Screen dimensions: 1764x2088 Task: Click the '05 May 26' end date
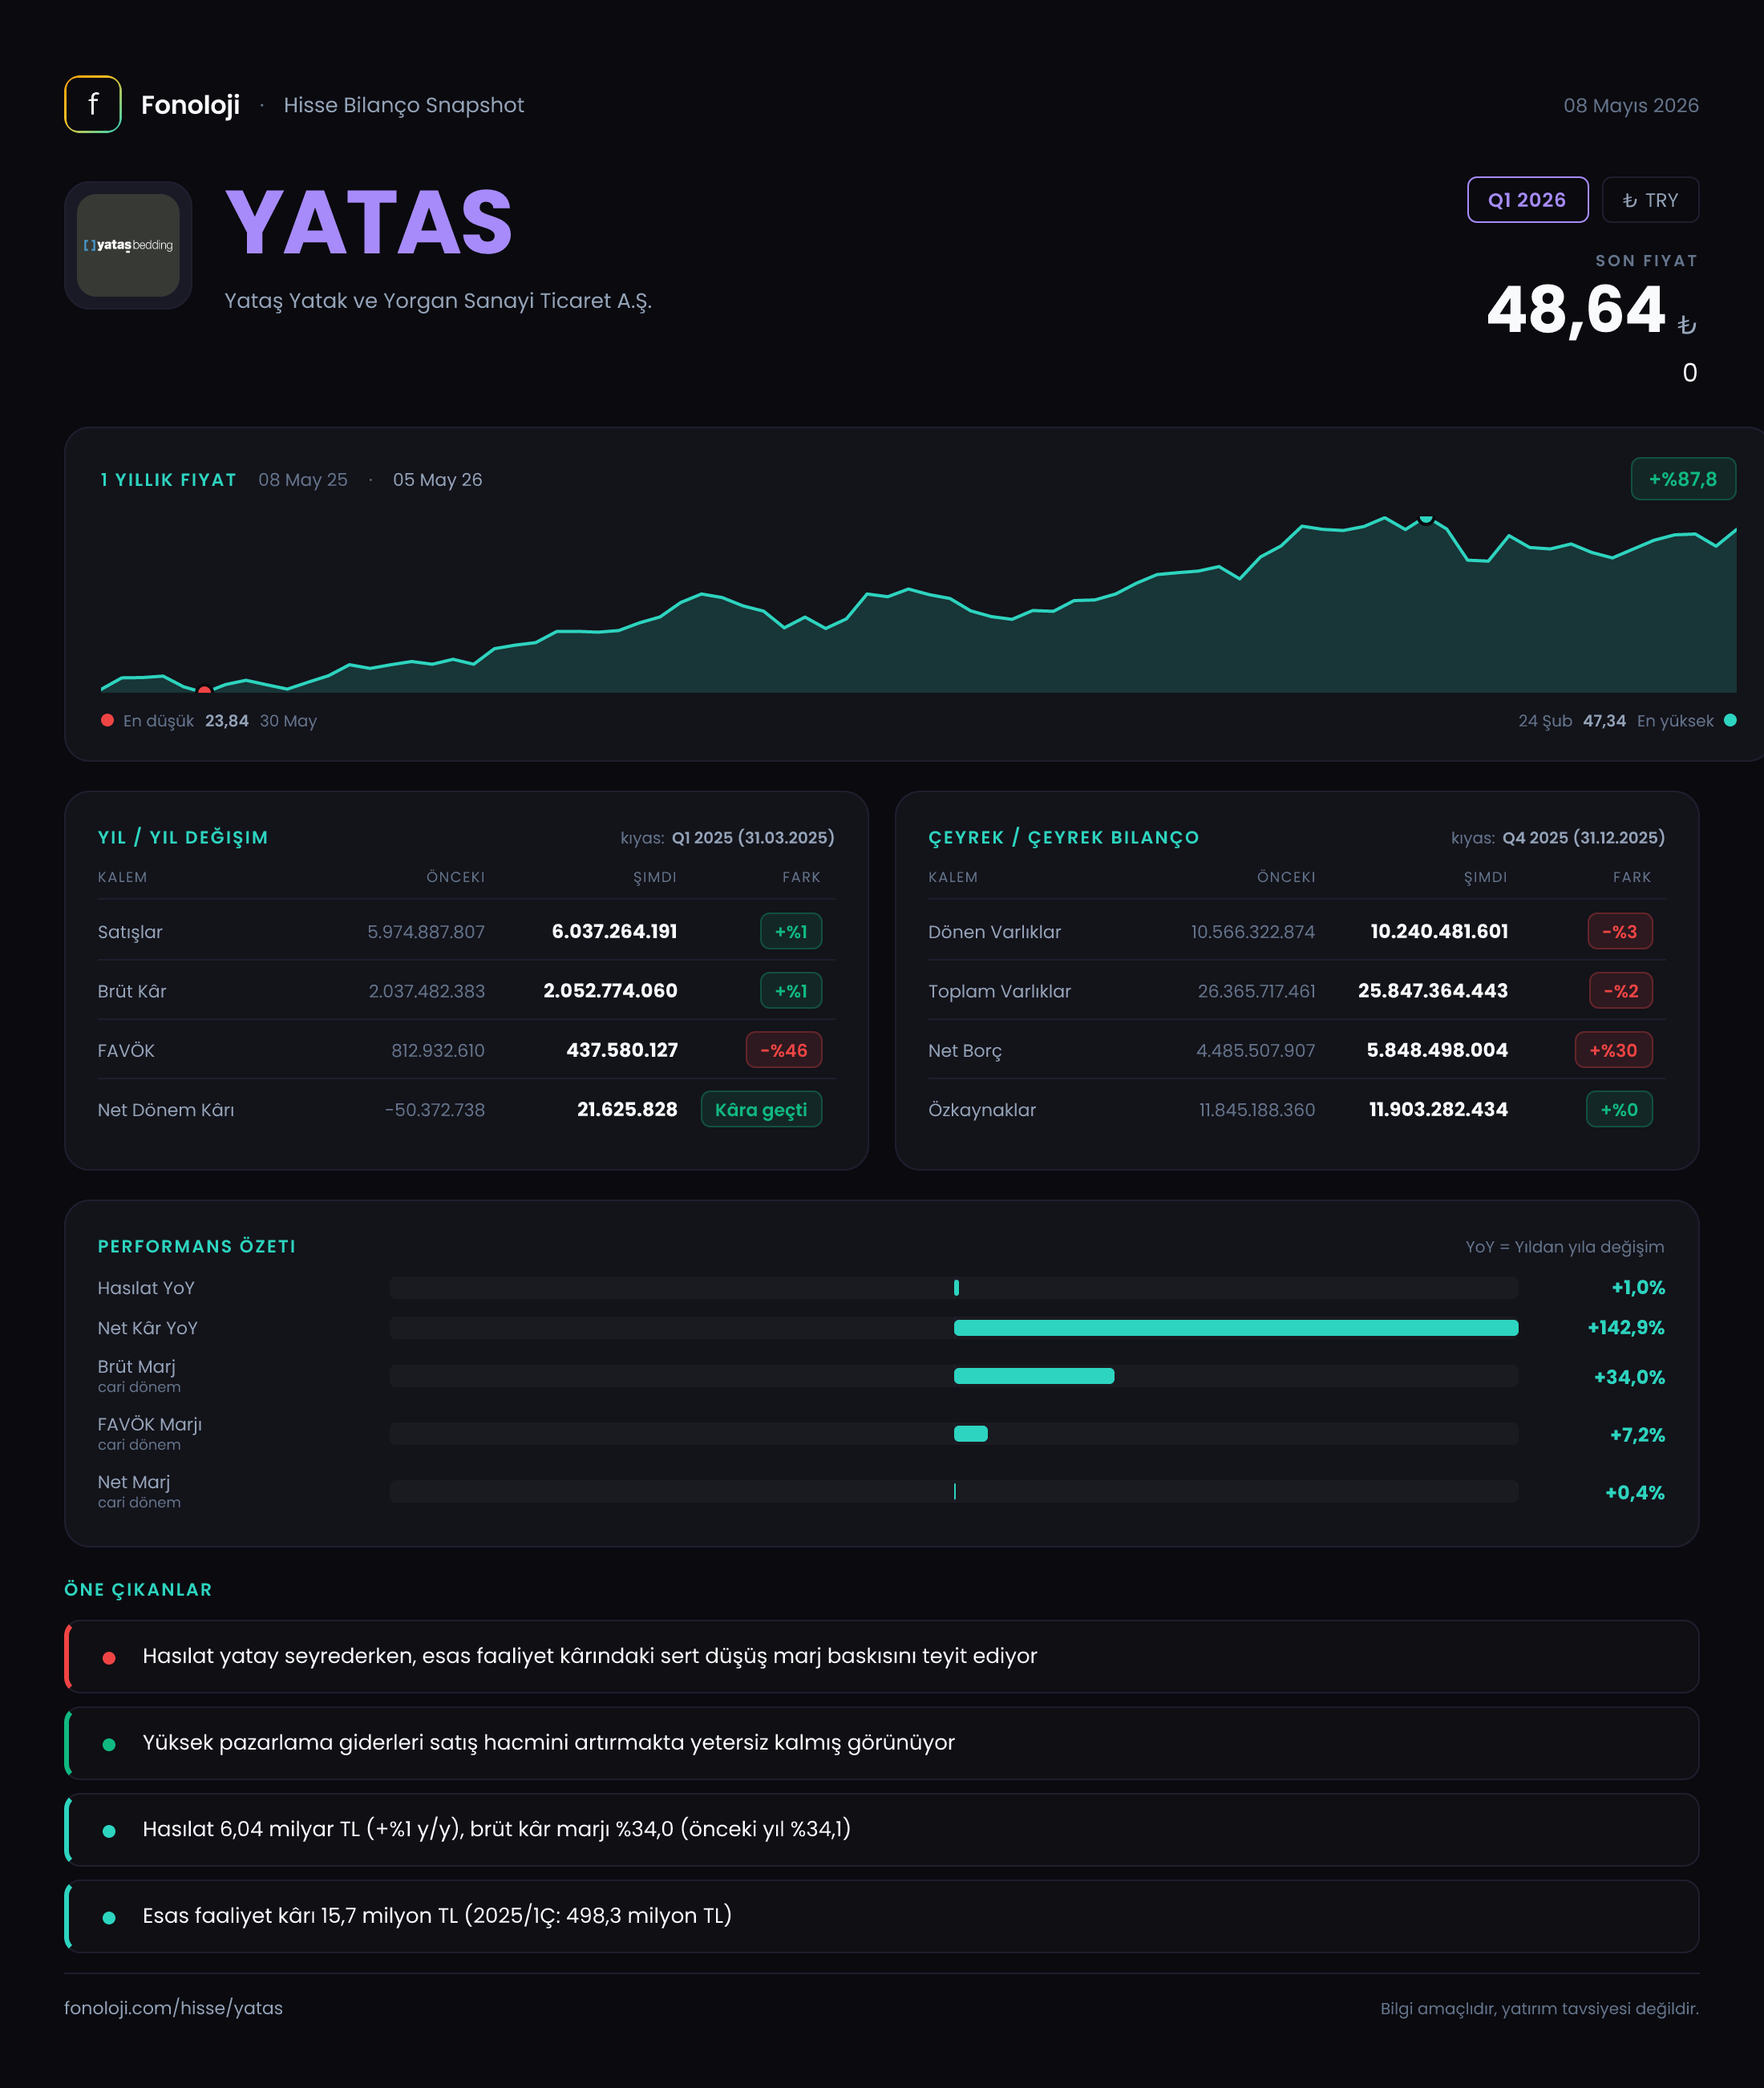coord(437,480)
